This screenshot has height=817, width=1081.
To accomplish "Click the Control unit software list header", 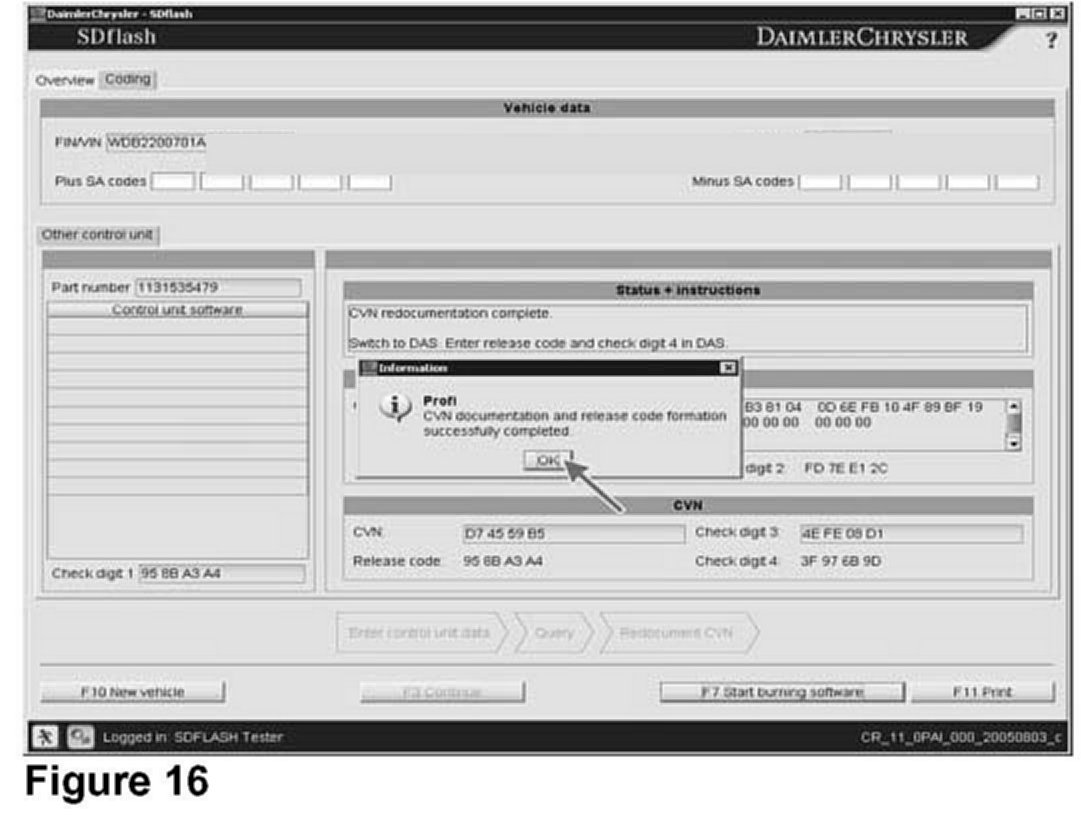I will pyautogui.click(x=177, y=310).
